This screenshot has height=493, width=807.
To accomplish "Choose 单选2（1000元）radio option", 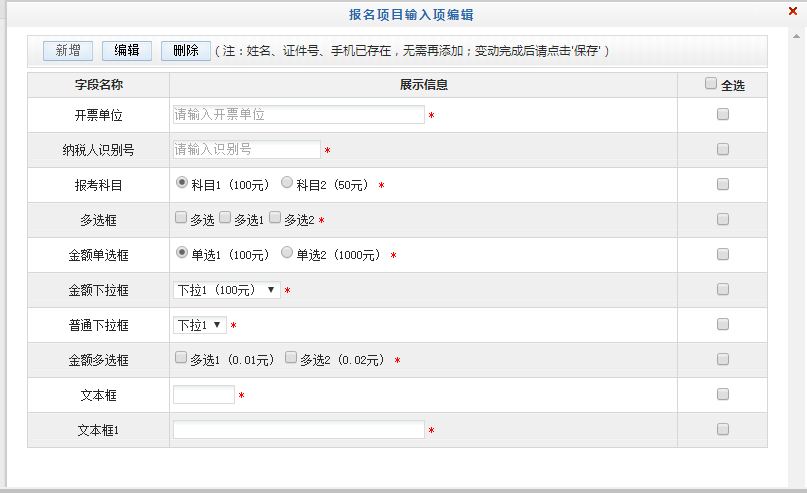I will (x=287, y=253).
